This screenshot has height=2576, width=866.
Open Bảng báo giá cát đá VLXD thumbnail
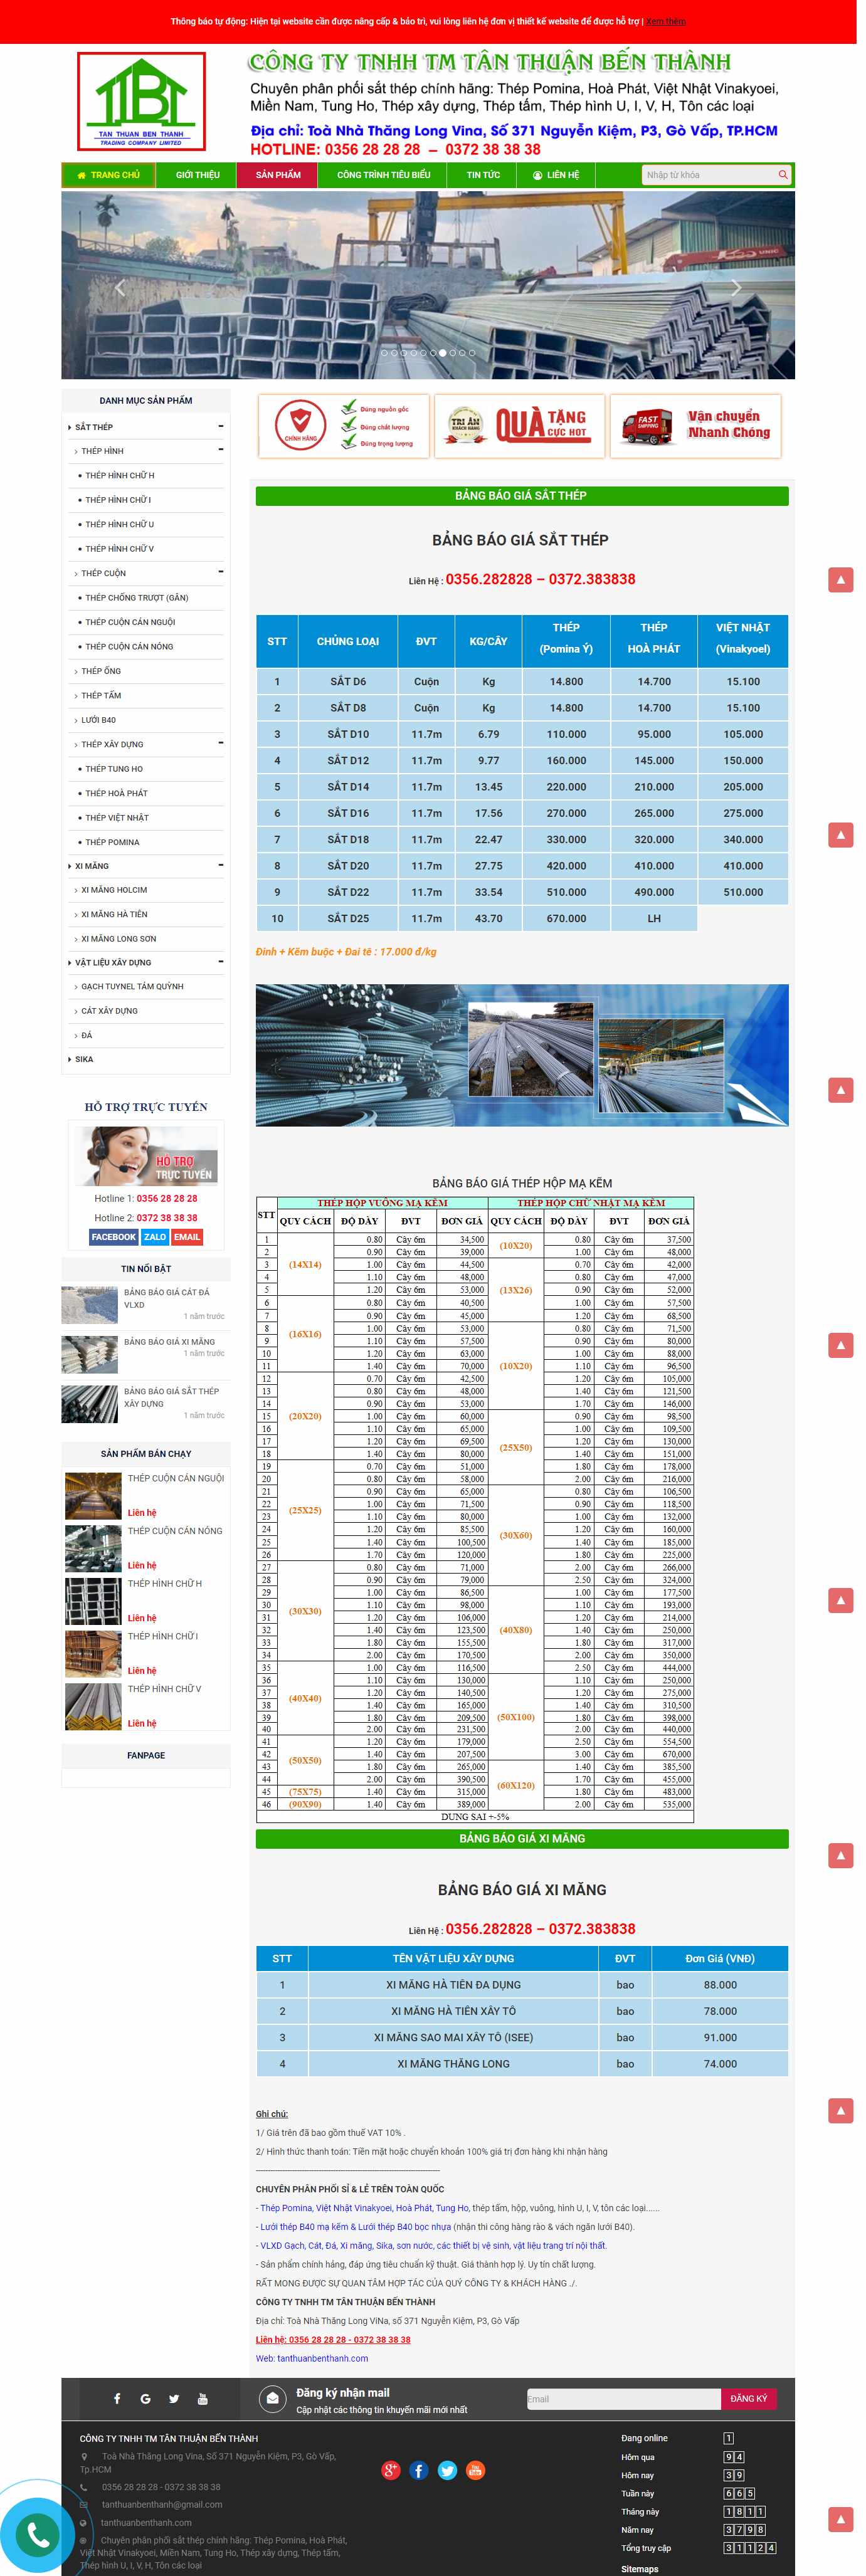[89, 1304]
